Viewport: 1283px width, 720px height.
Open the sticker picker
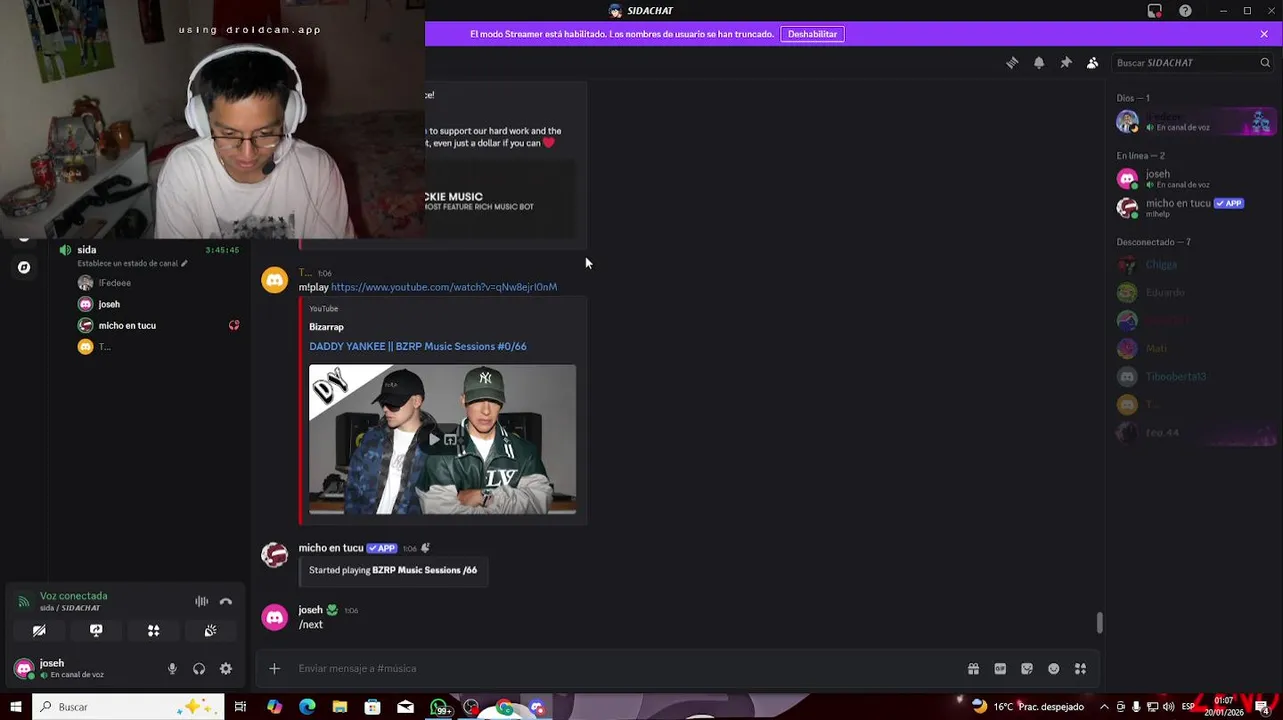[x=1027, y=669]
